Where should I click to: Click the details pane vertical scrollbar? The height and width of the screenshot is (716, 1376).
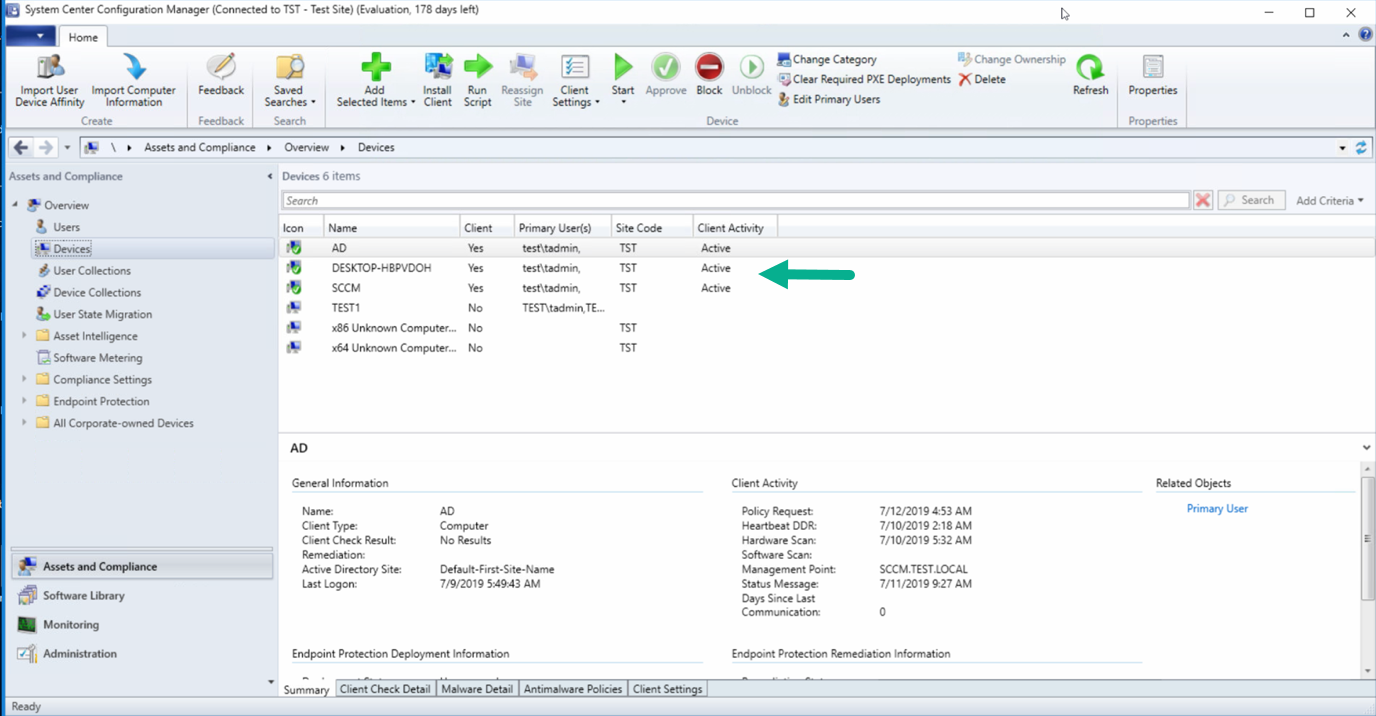tap(1367, 539)
